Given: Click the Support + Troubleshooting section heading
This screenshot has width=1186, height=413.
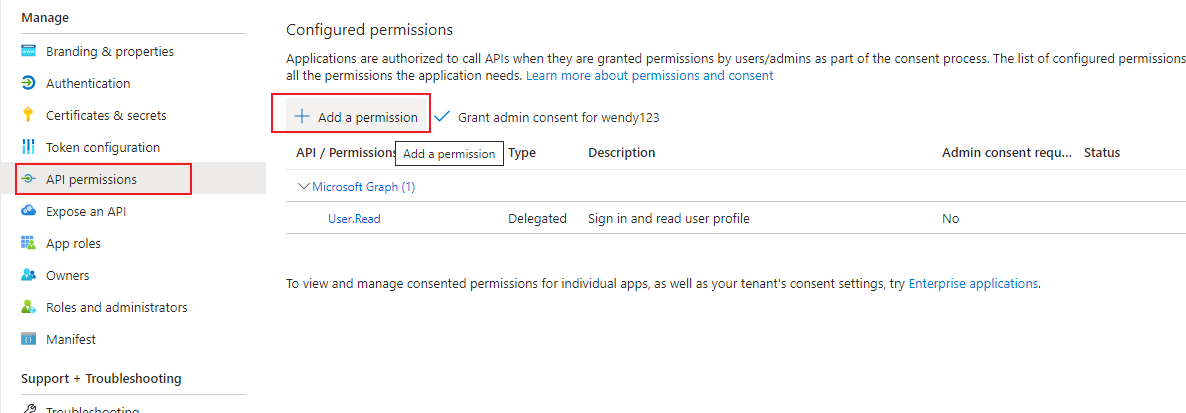Looking at the screenshot, I should coord(101,378).
